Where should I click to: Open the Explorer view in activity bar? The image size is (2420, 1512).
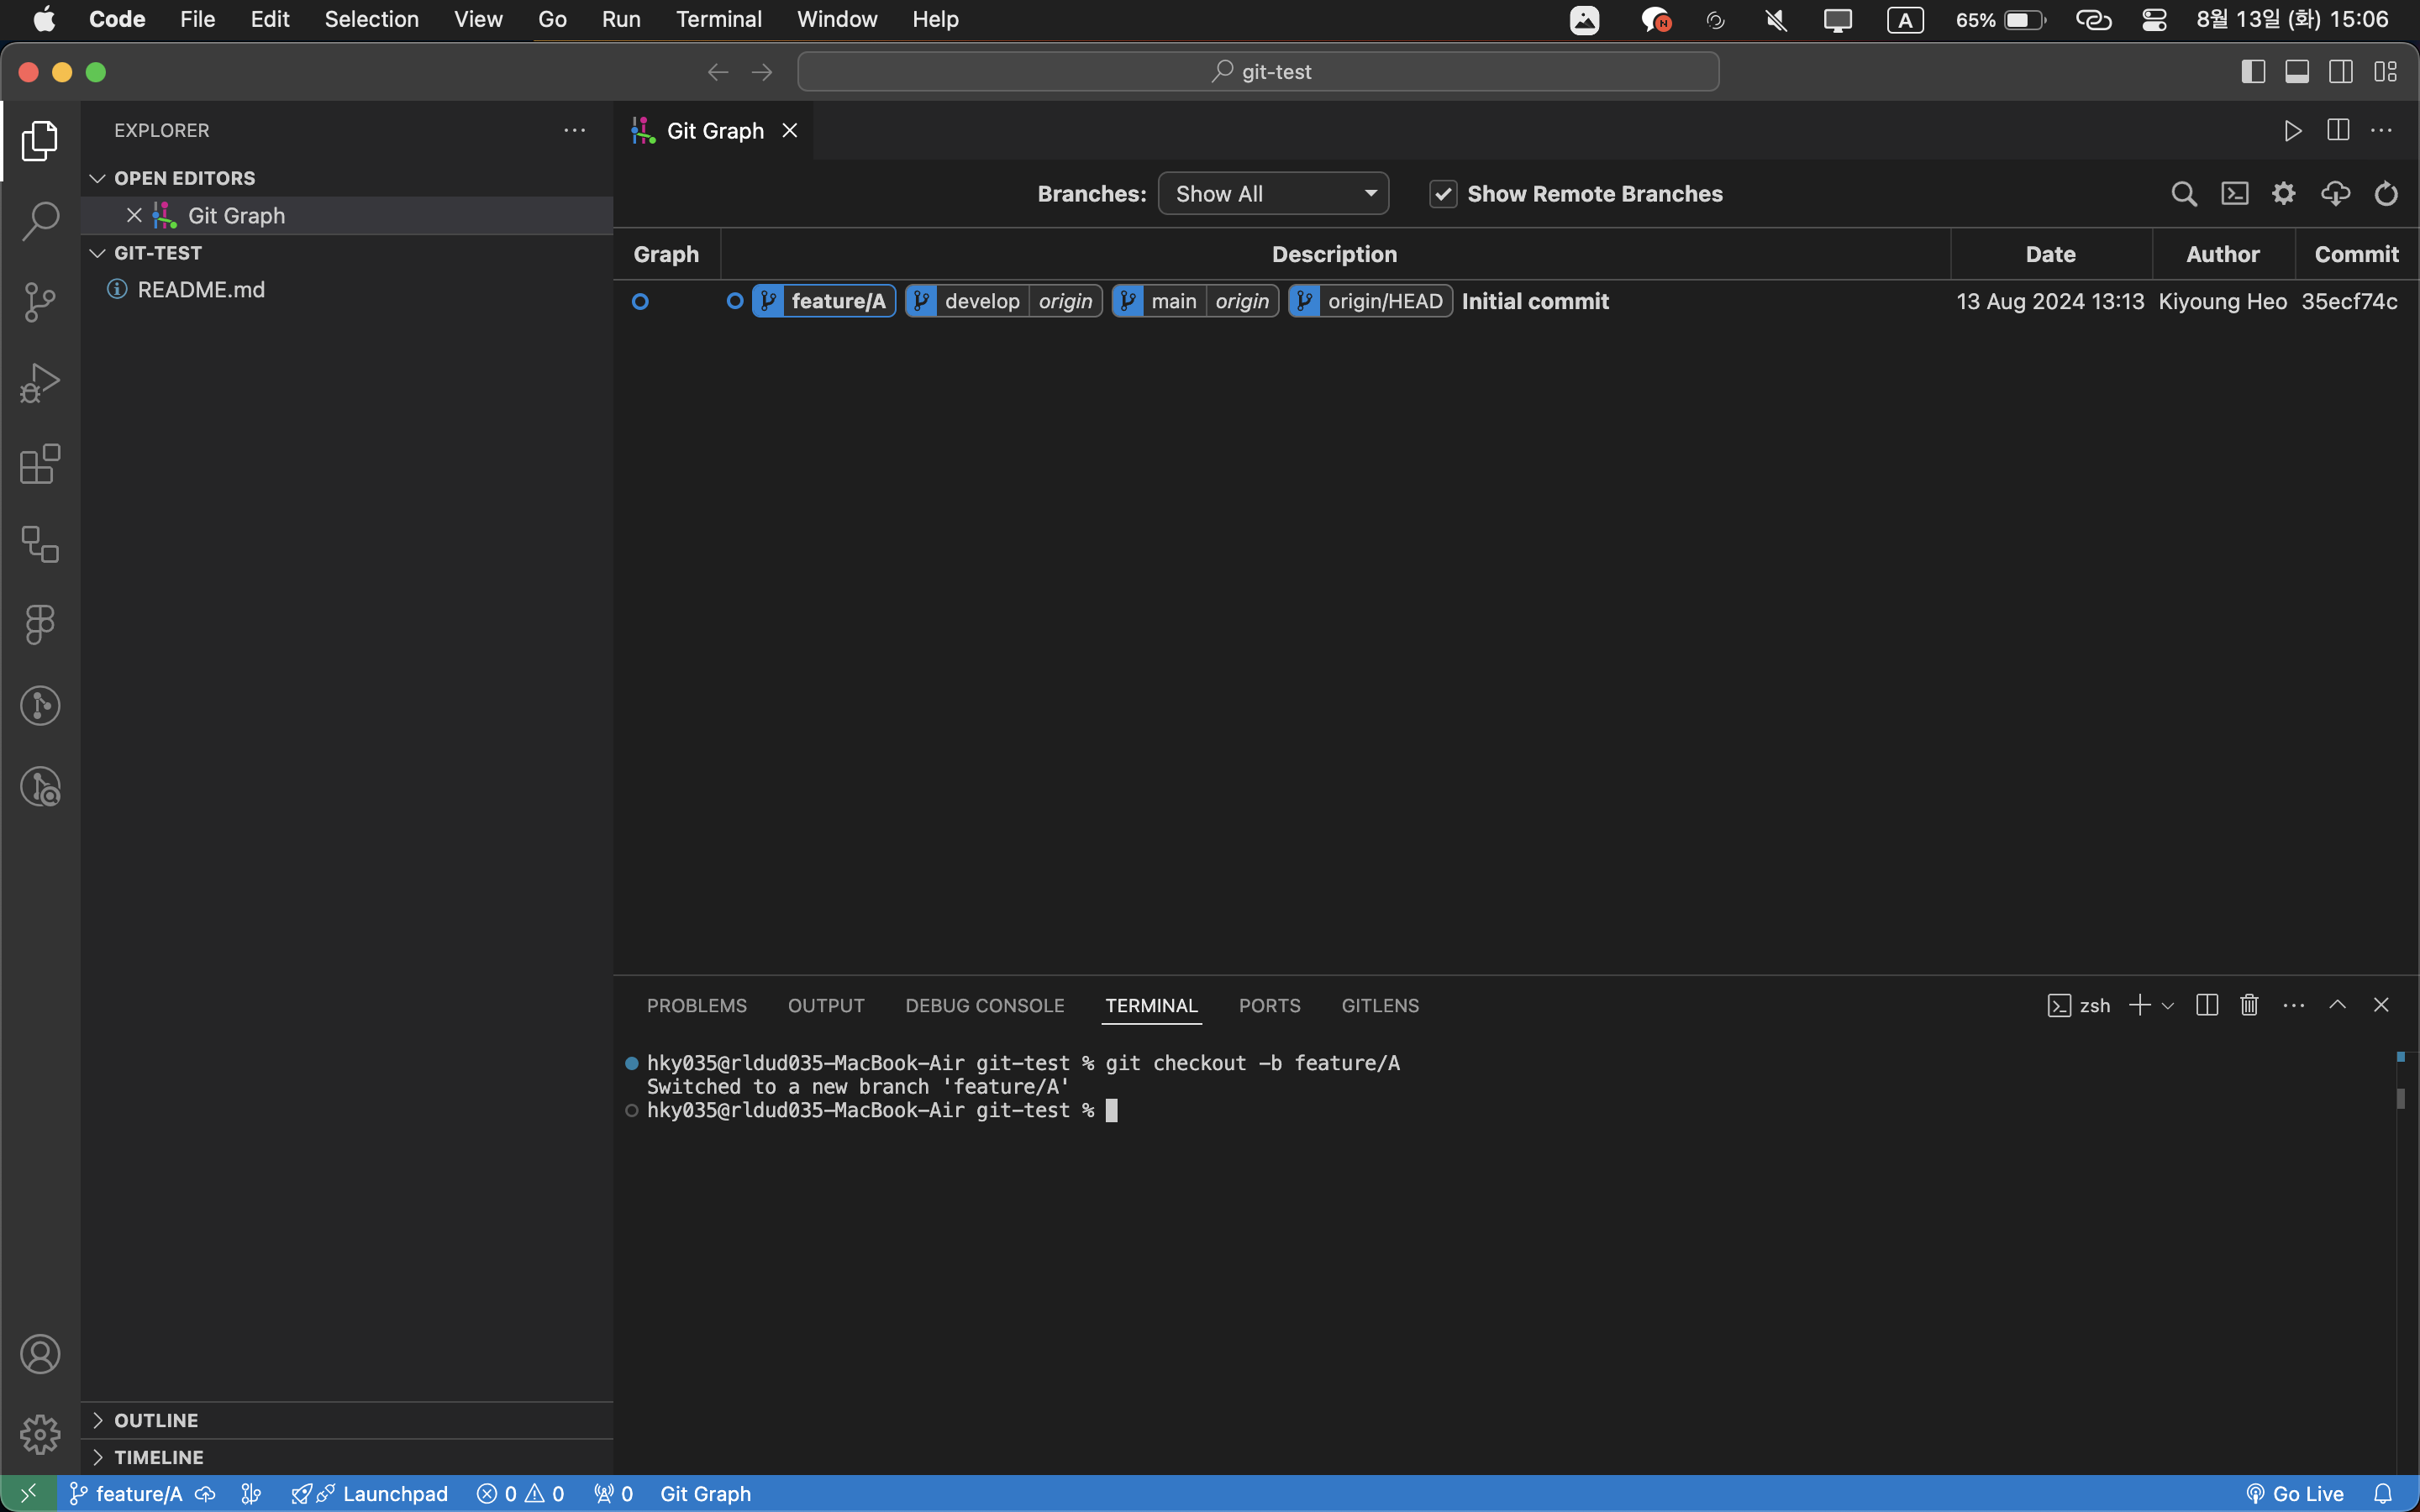pyautogui.click(x=40, y=141)
